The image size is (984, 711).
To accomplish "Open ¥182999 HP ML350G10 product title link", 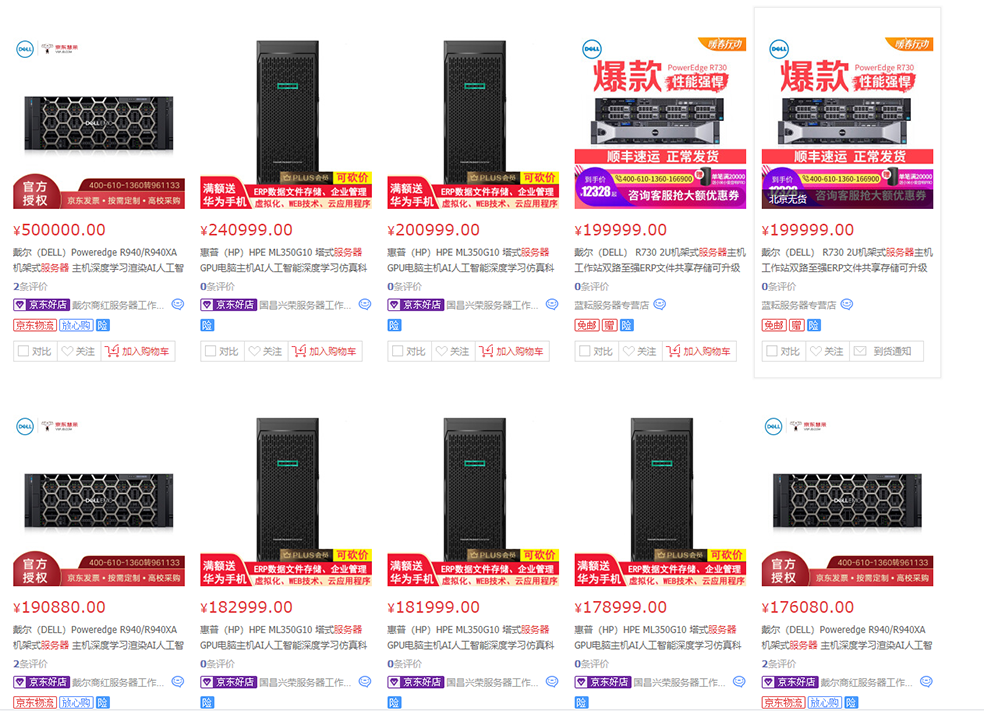I will point(283,637).
